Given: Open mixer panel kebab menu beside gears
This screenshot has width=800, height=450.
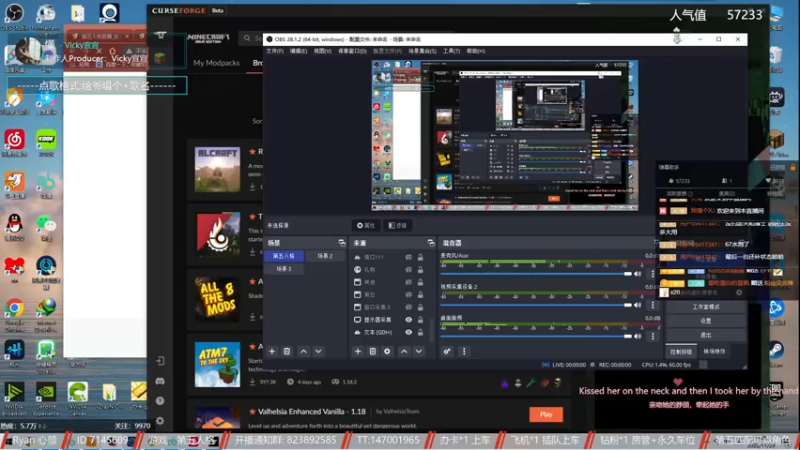Looking at the screenshot, I should pos(464,352).
